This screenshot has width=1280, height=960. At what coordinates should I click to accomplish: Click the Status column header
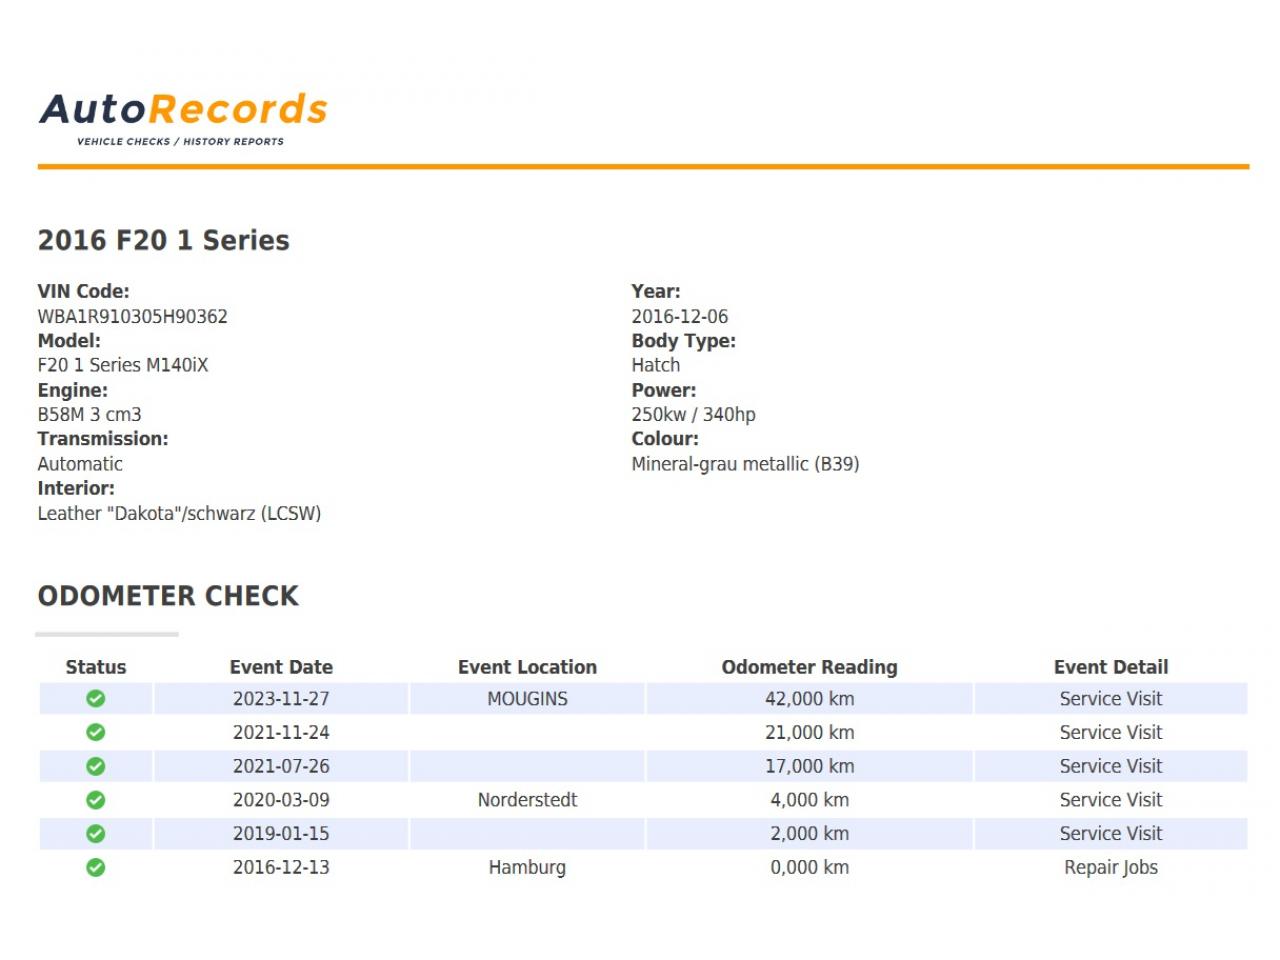click(x=96, y=667)
